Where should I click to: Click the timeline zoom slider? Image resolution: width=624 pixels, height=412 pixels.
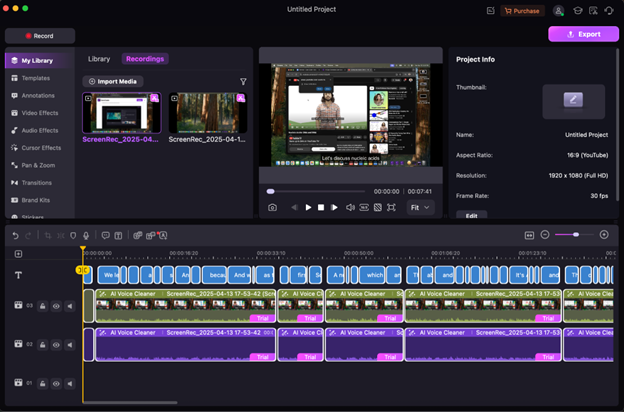575,235
